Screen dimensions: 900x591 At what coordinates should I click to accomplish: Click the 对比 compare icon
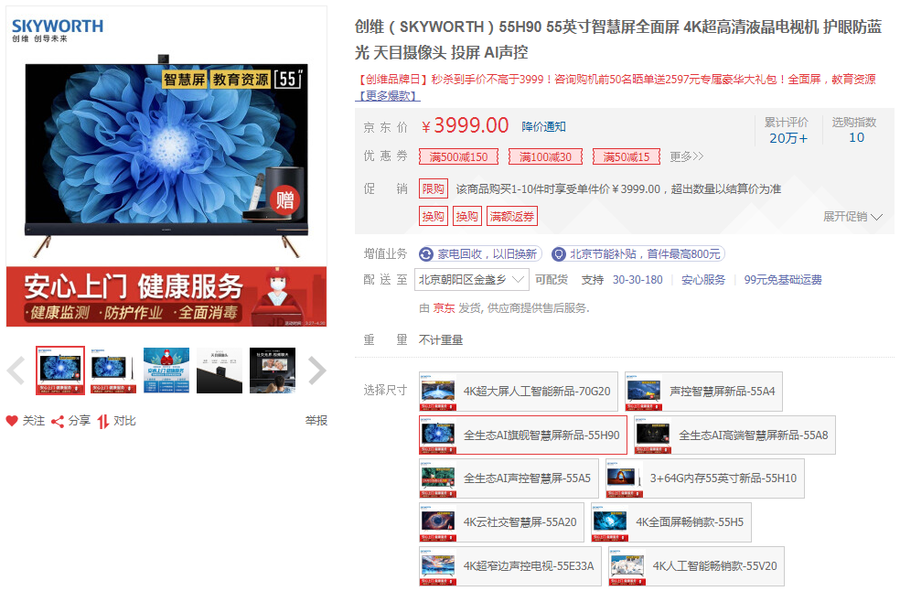pyautogui.click(x=103, y=421)
